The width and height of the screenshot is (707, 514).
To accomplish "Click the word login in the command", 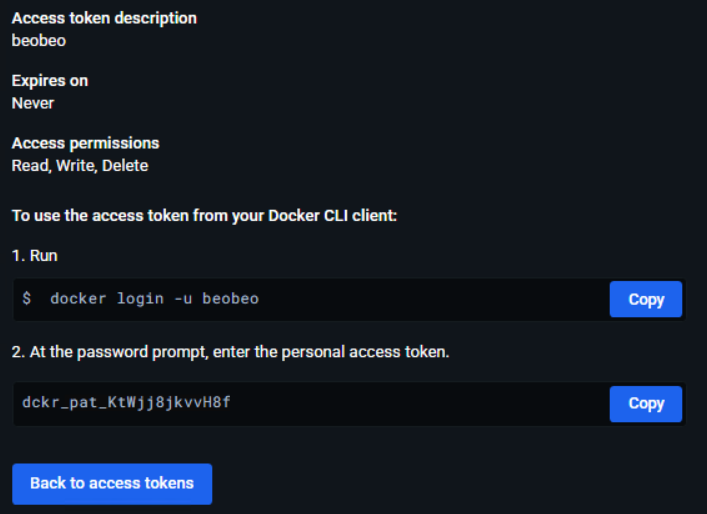I will (x=137, y=299).
